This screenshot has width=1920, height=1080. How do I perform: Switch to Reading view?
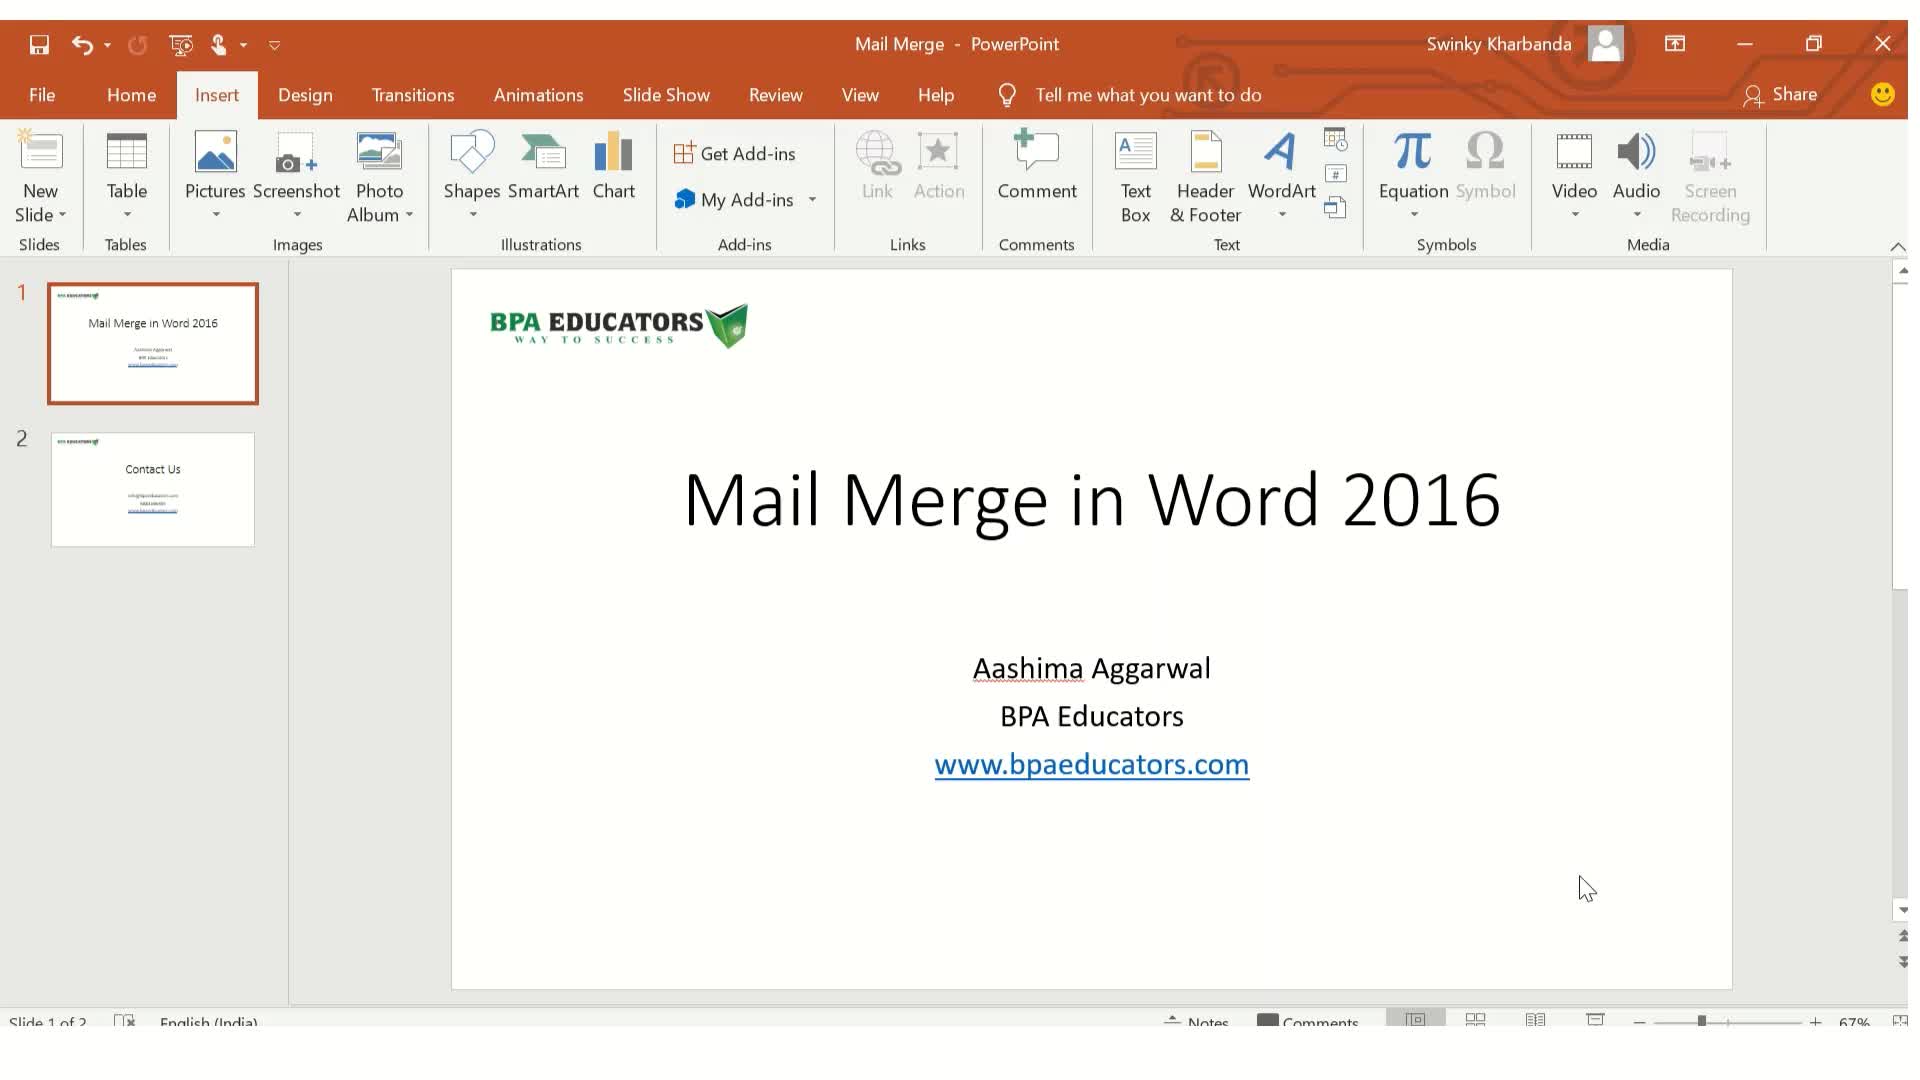tap(1535, 1020)
